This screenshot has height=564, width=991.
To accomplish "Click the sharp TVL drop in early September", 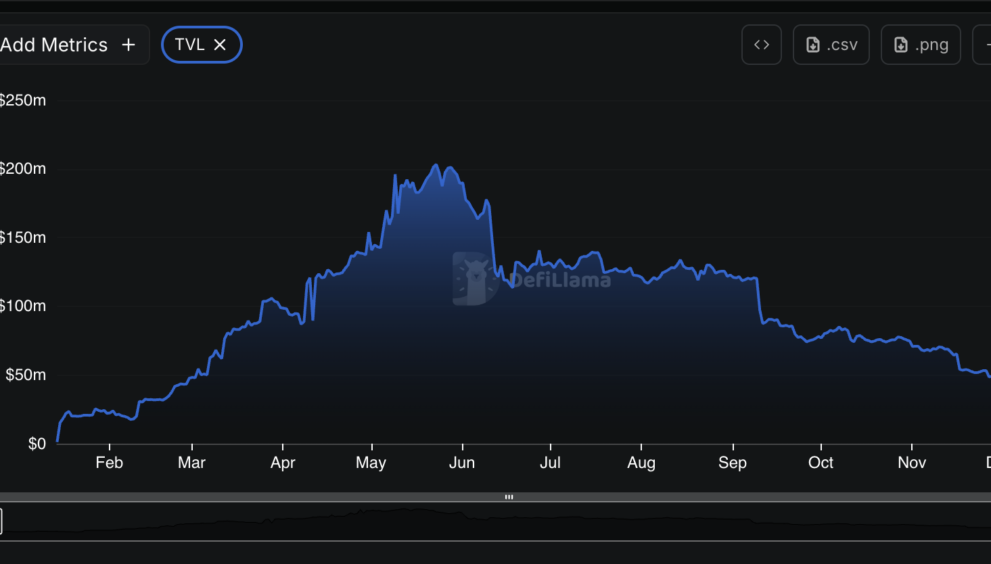I will (760, 300).
